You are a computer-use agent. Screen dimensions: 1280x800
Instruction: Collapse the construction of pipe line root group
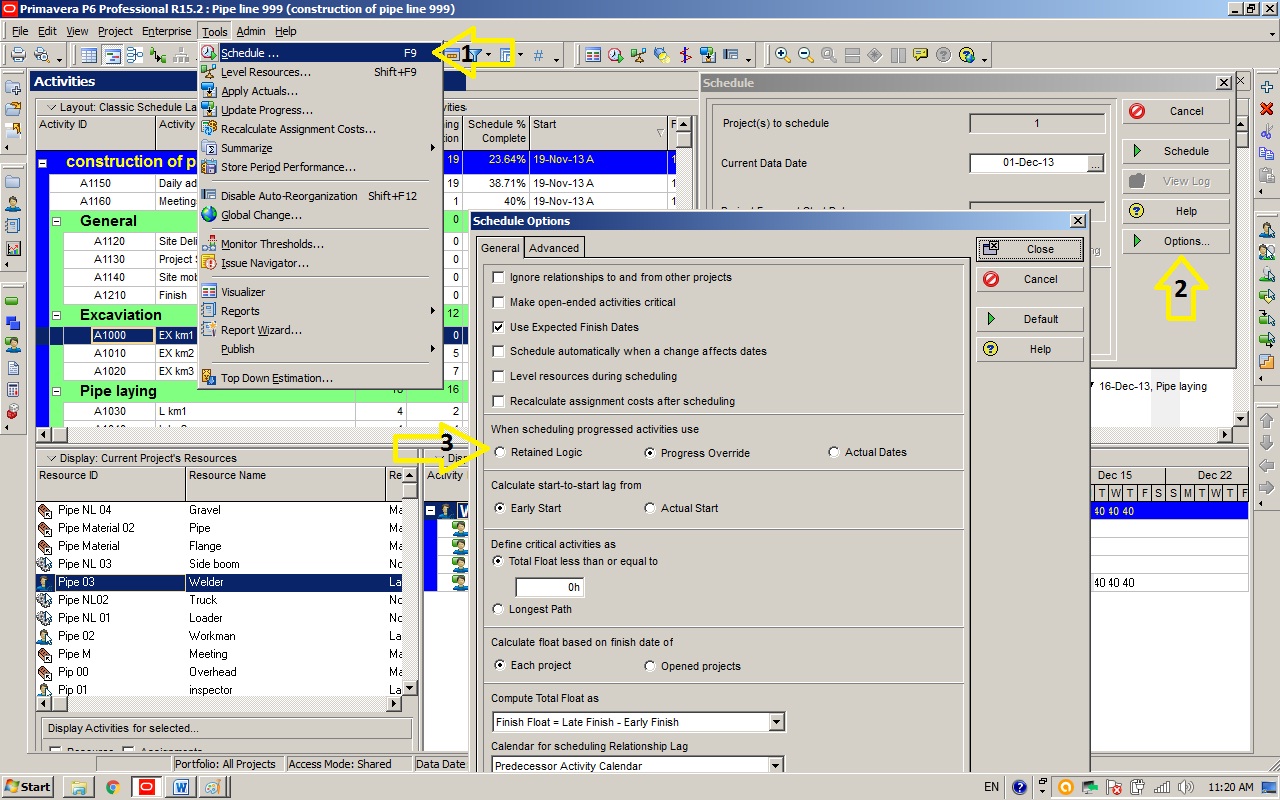[43, 162]
